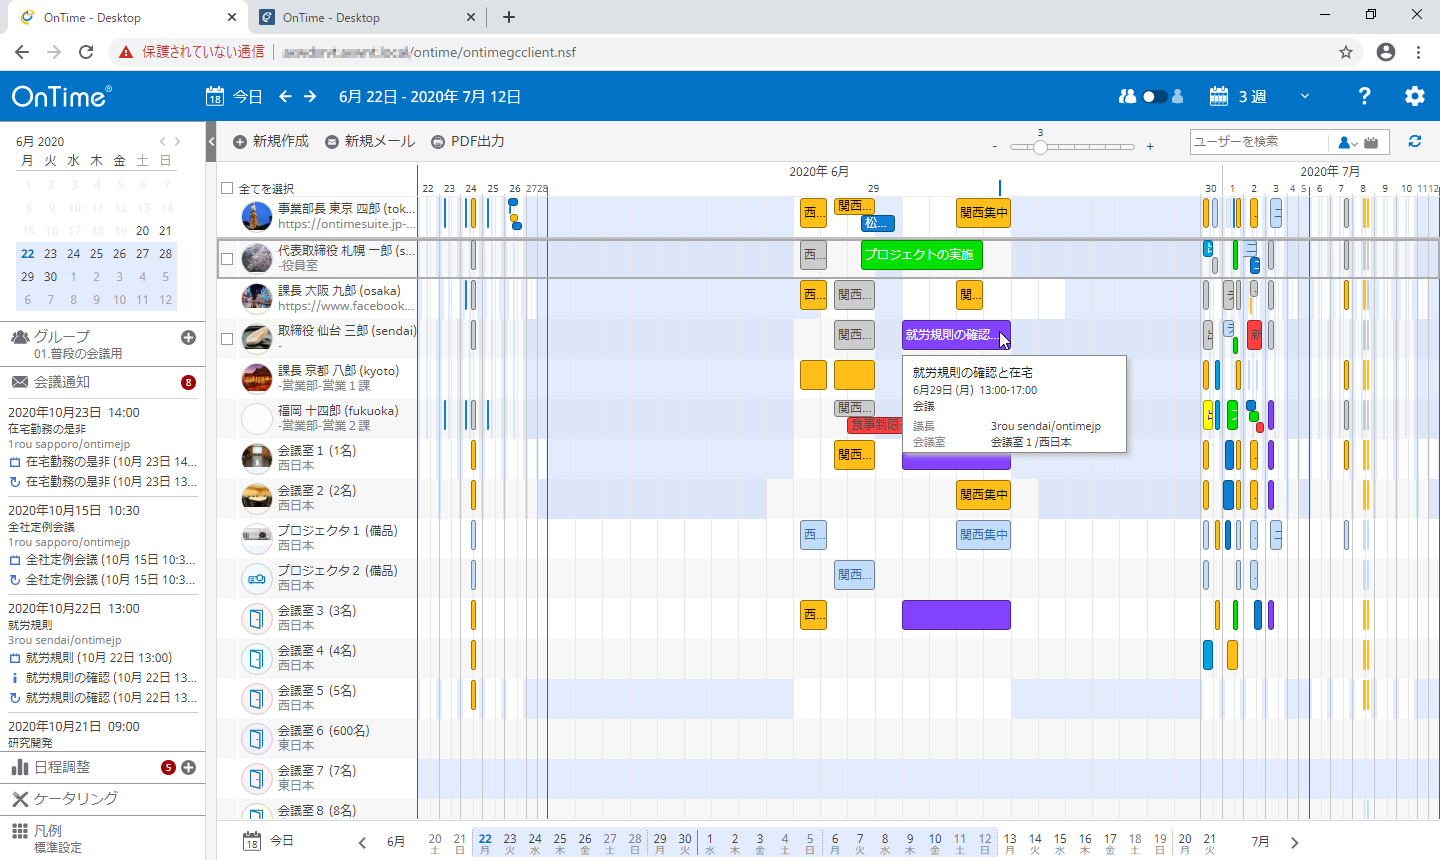
Task: Click the プロジェクタ 2 device icon
Action: click(x=257, y=578)
